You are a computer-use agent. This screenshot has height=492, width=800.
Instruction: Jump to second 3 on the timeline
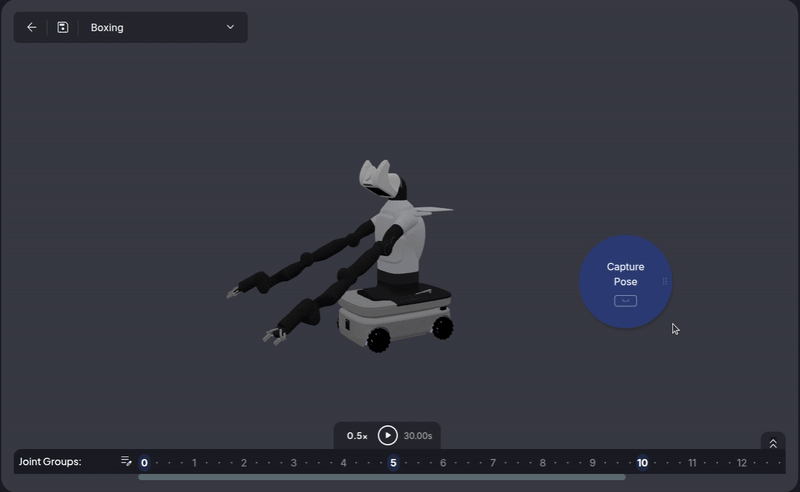294,463
